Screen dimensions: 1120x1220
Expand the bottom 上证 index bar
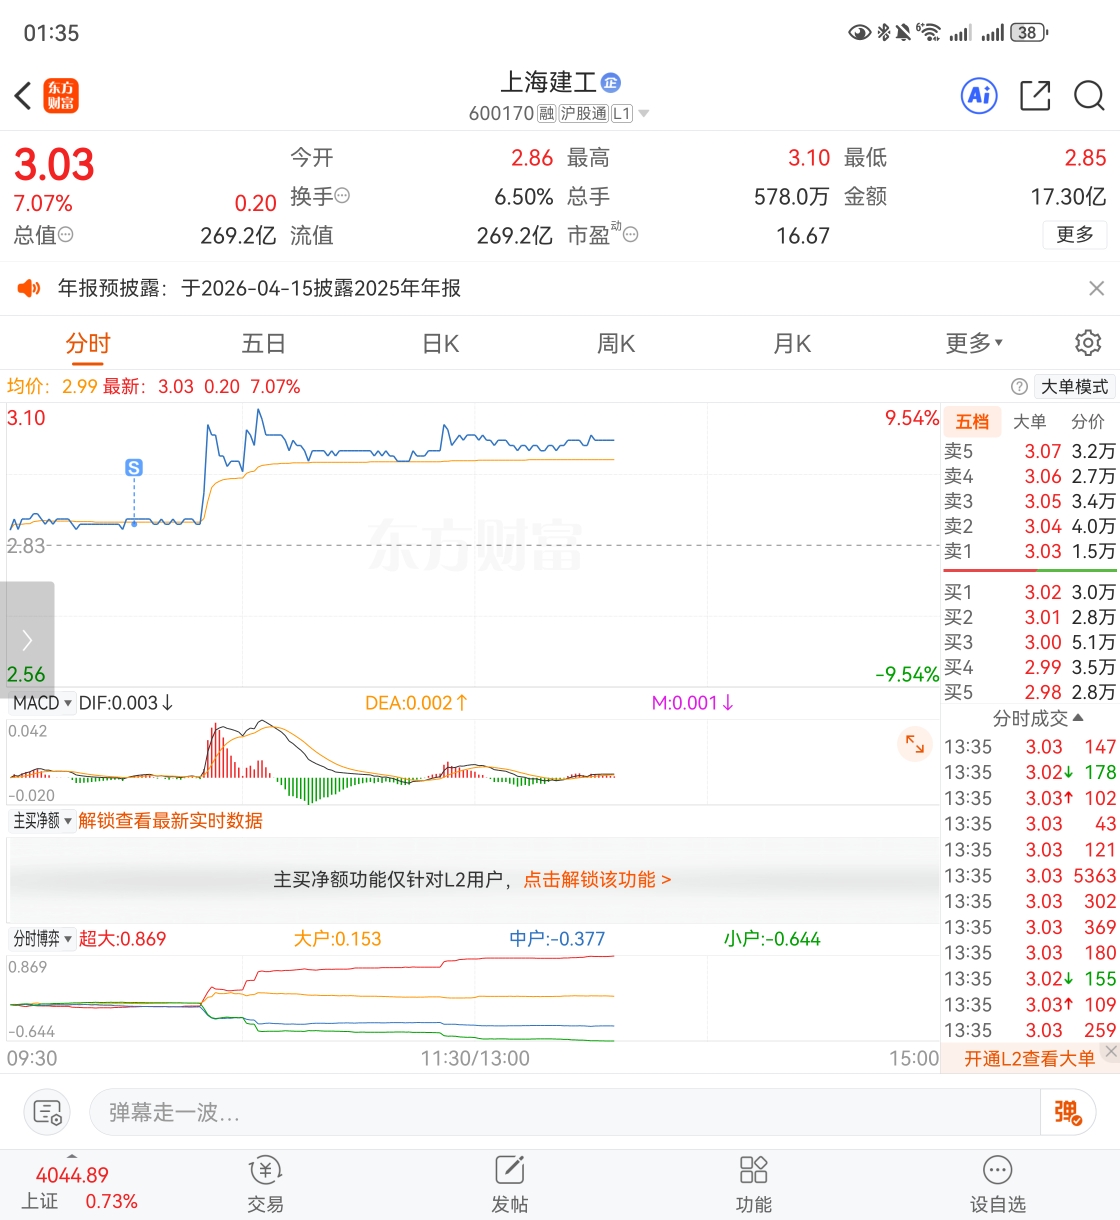72,1155
